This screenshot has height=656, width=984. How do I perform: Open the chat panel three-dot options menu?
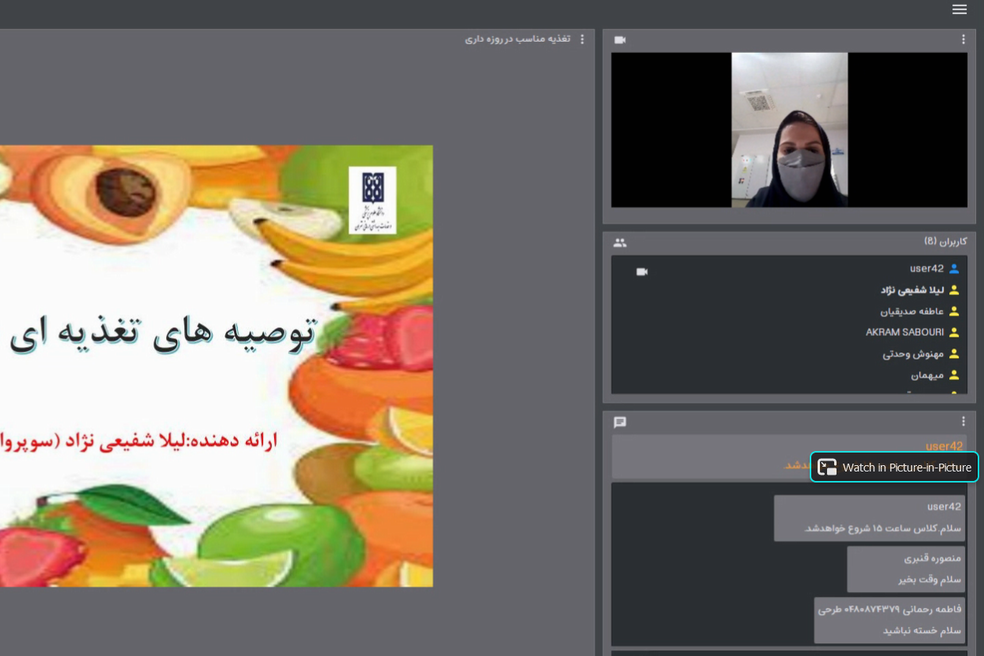[963, 422]
